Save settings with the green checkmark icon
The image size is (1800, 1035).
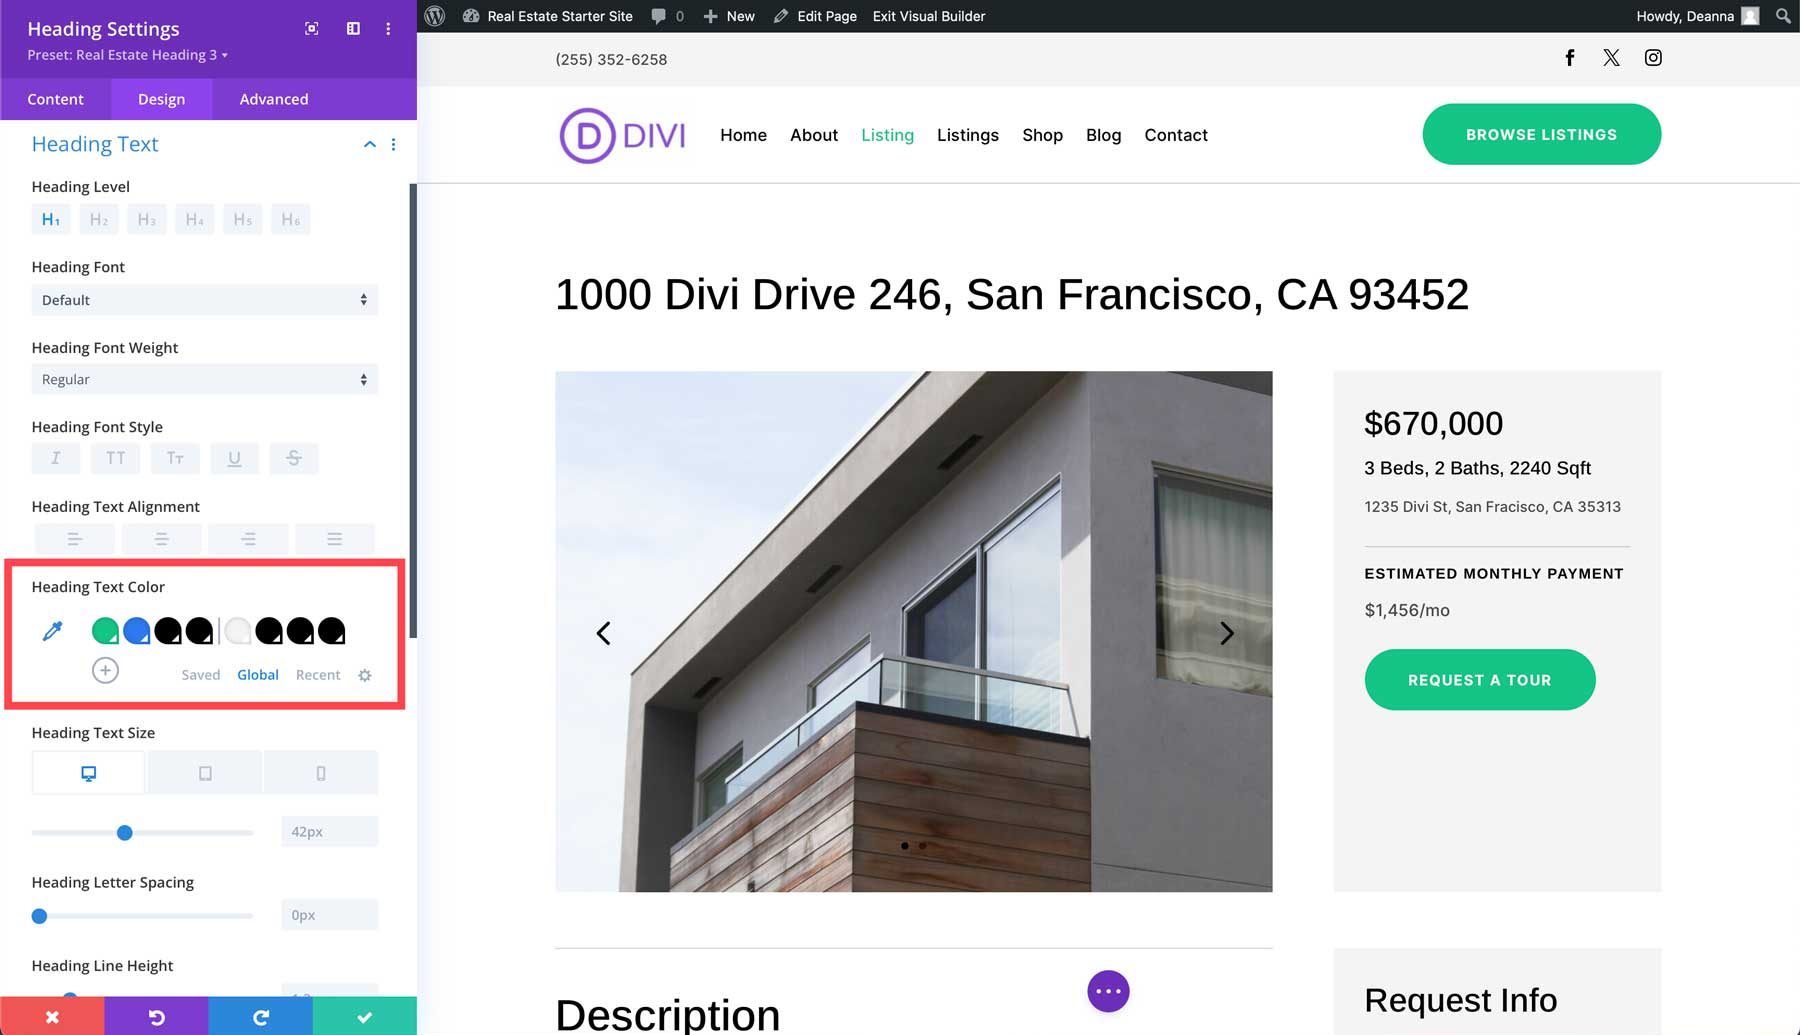point(364,1016)
